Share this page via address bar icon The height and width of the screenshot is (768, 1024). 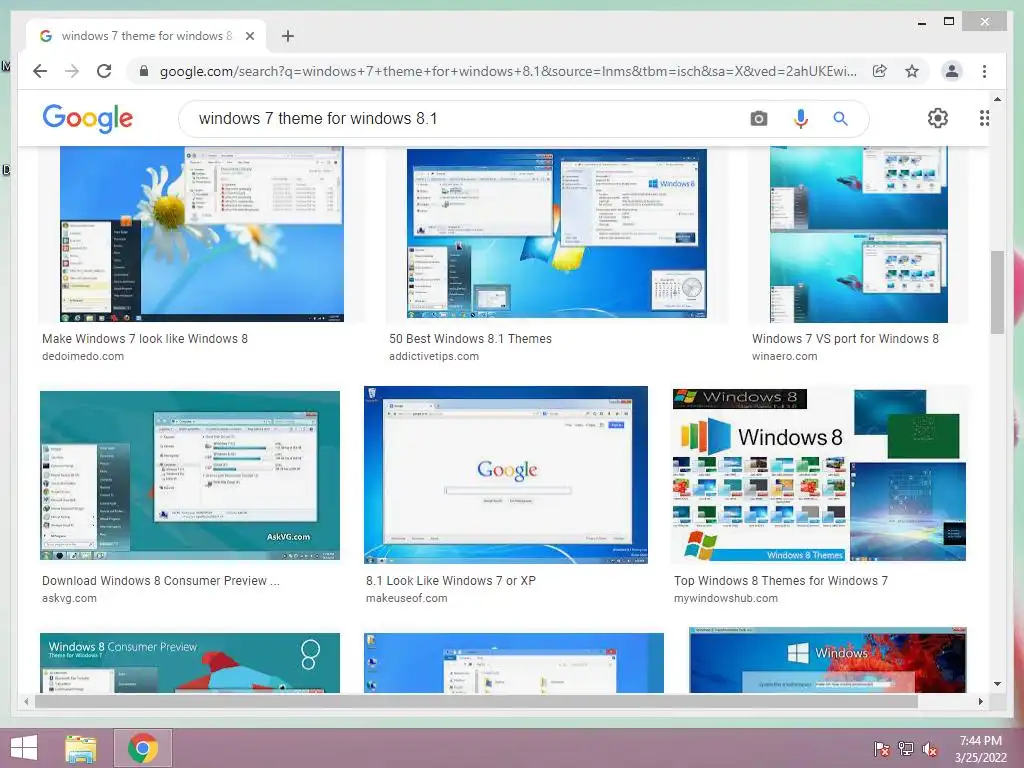pyautogui.click(x=880, y=71)
